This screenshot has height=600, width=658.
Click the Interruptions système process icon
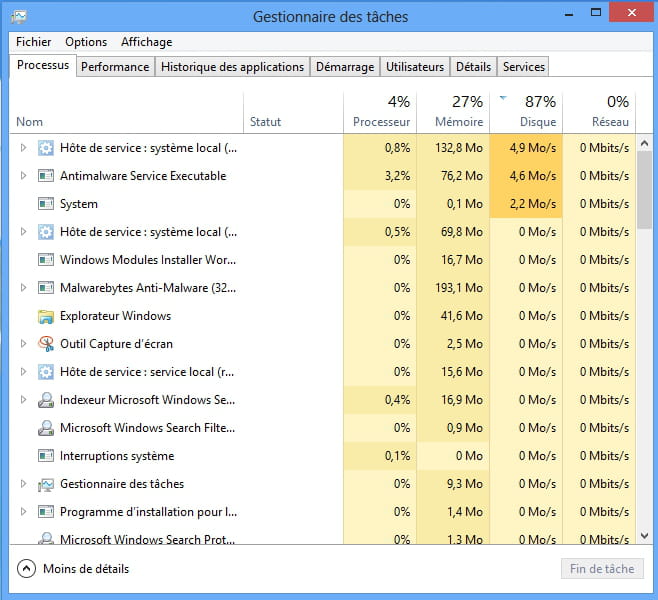45,456
